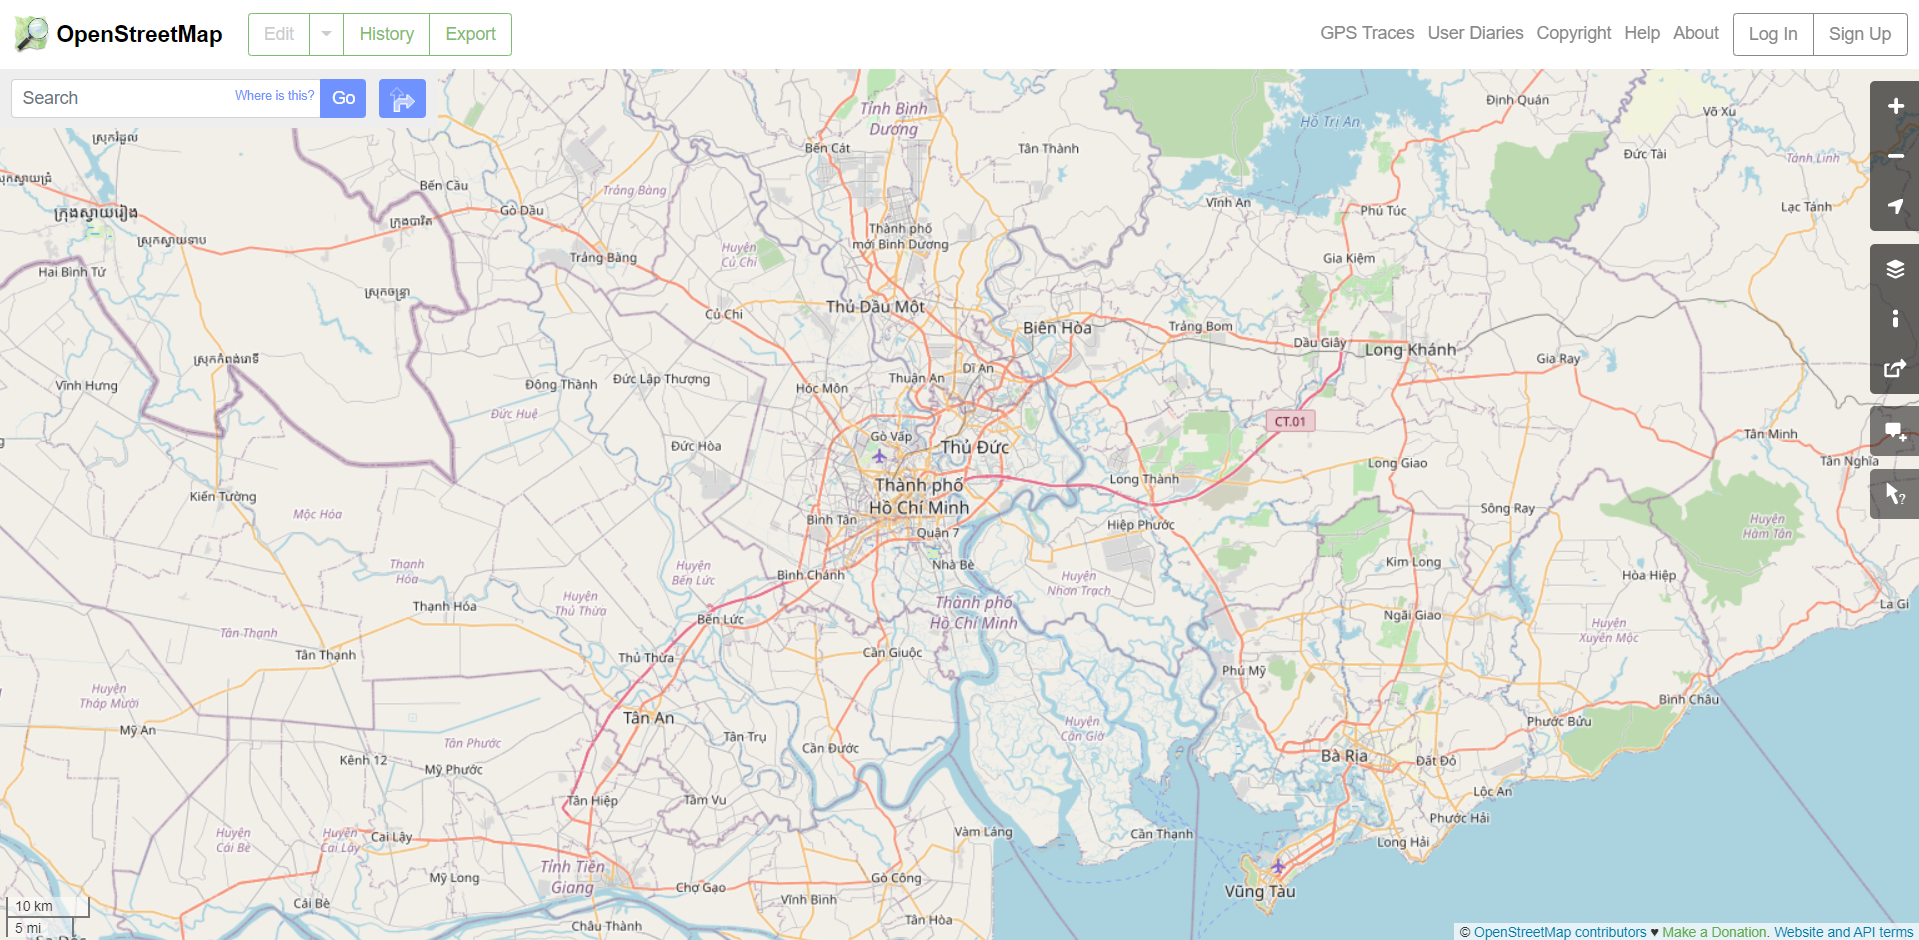
Task: Open the History tab
Action: pyautogui.click(x=386, y=34)
